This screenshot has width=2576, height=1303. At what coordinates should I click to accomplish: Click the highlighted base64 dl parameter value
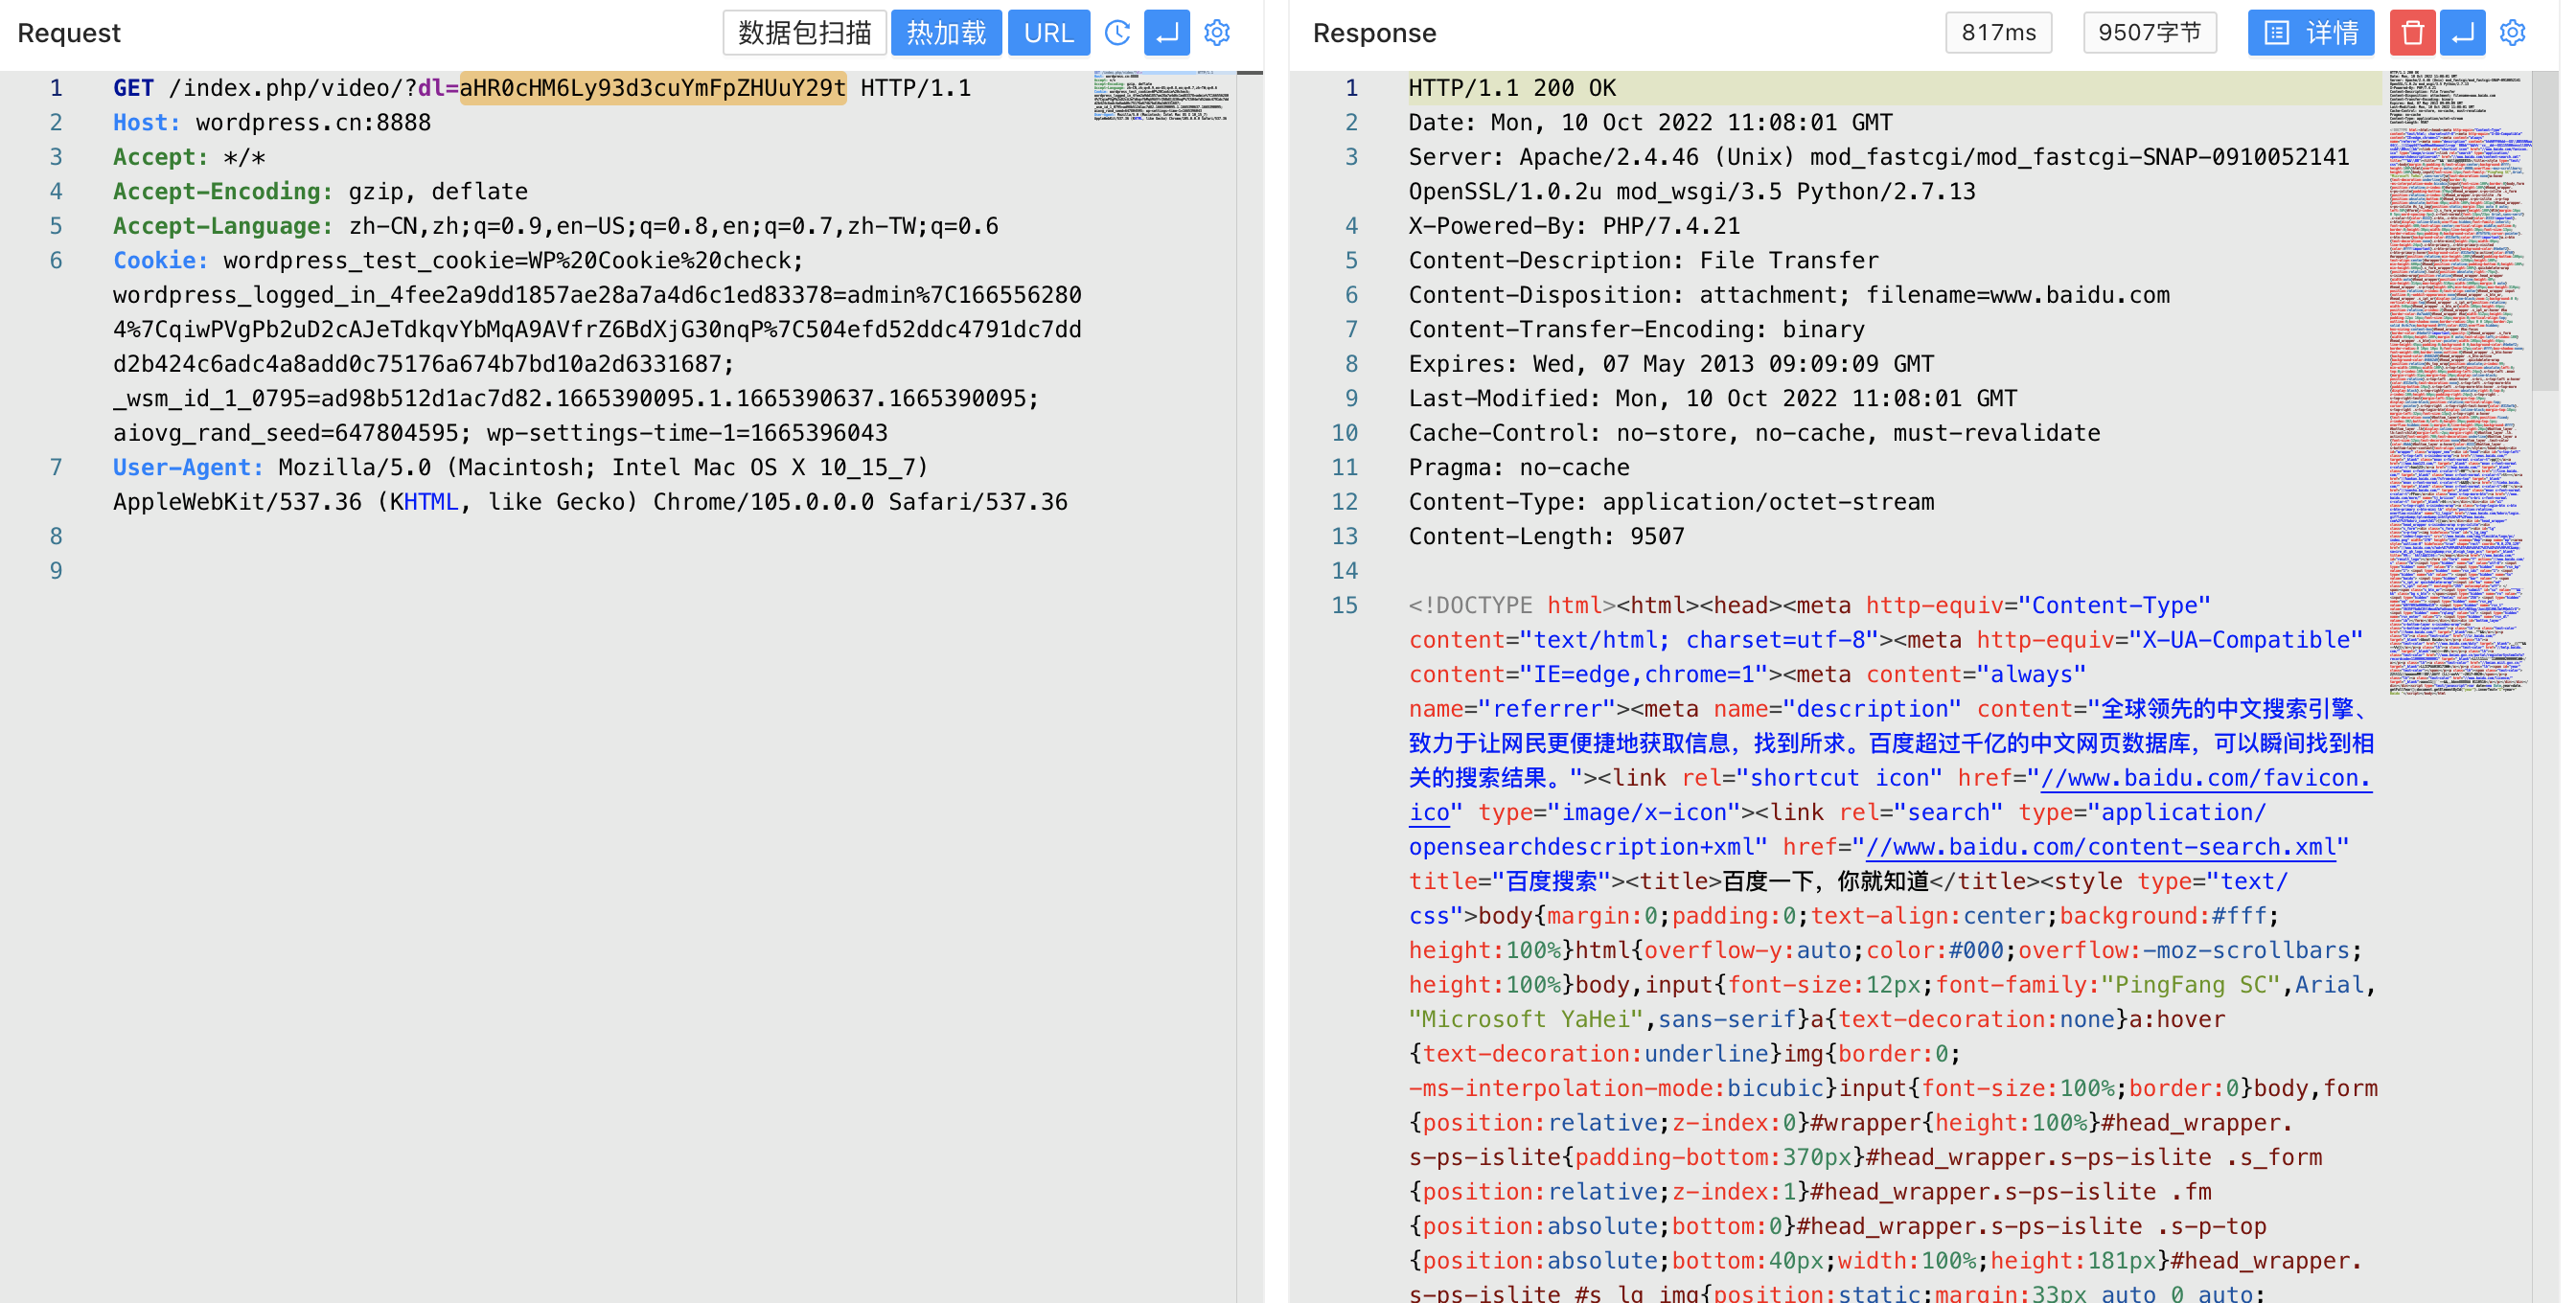652,88
